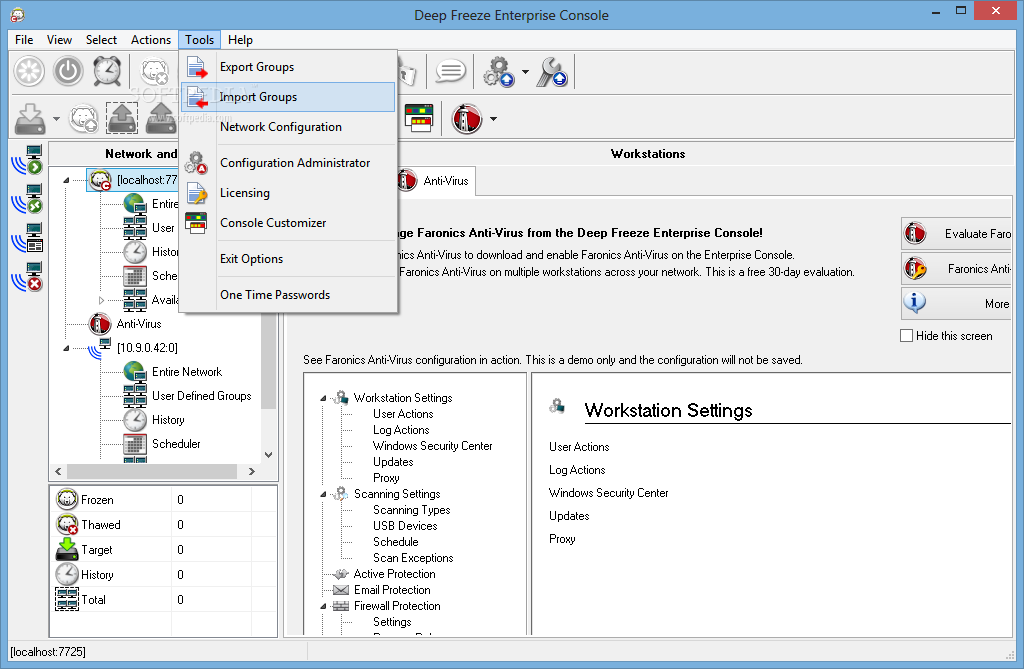Open the File menu
Screen dimensions: 1024x669
pyautogui.click(x=24, y=40)
